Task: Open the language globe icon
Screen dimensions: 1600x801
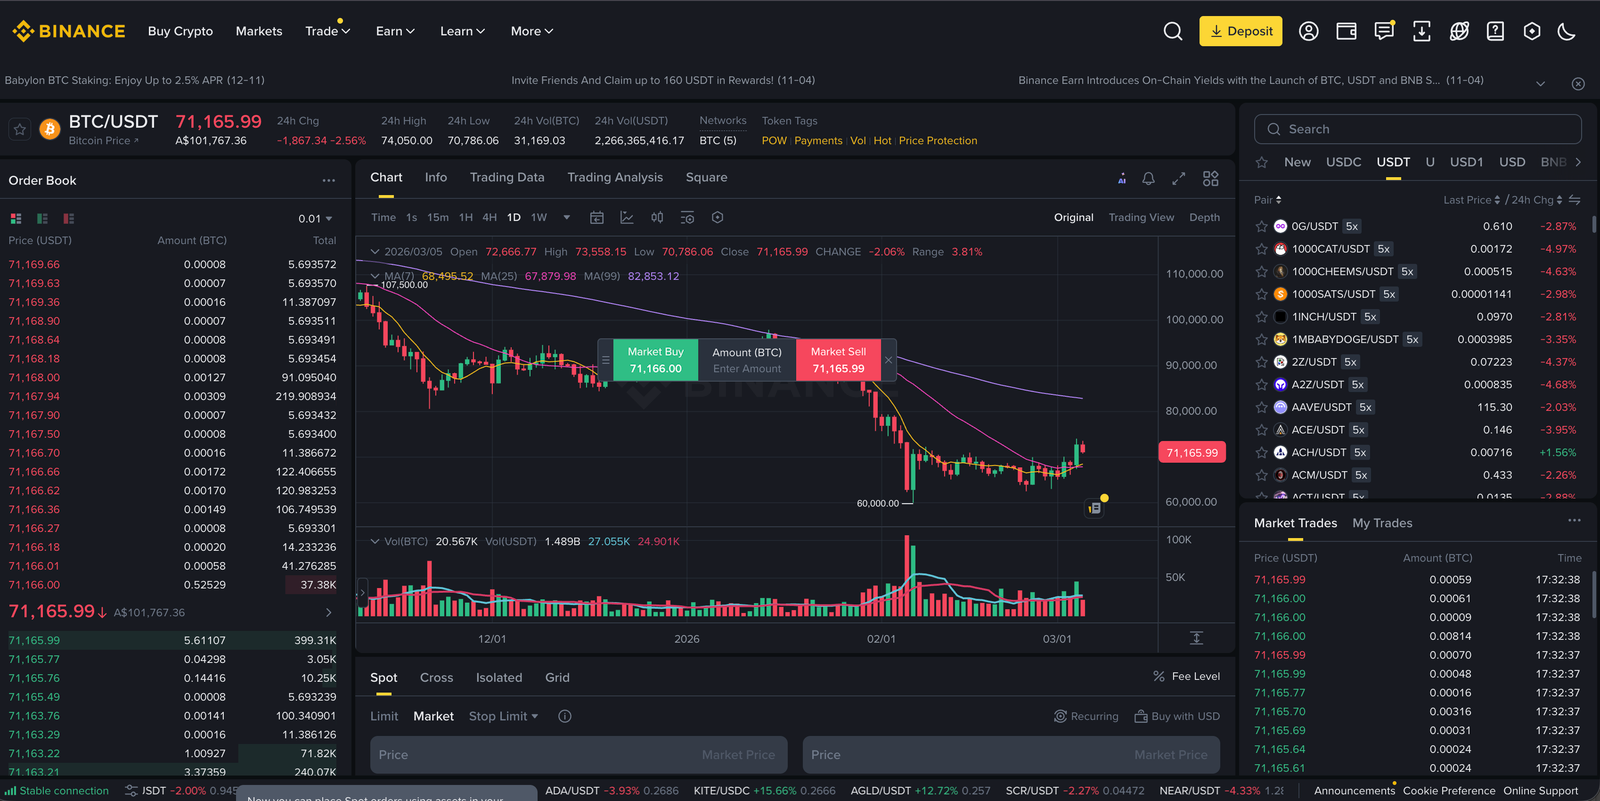Action: click(x=1459, y=31)
